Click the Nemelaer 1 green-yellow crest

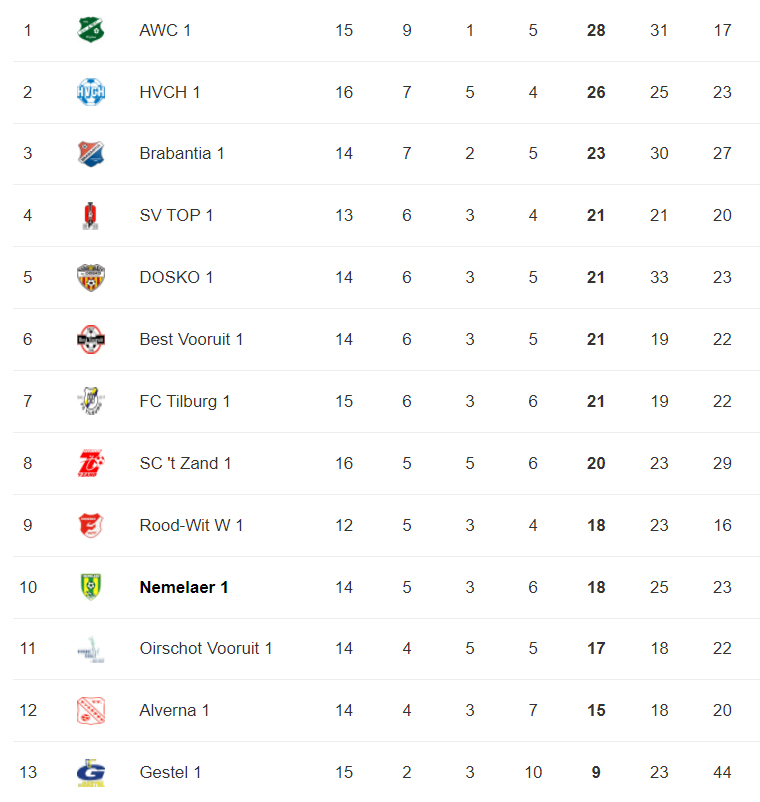tap(91, 587)
